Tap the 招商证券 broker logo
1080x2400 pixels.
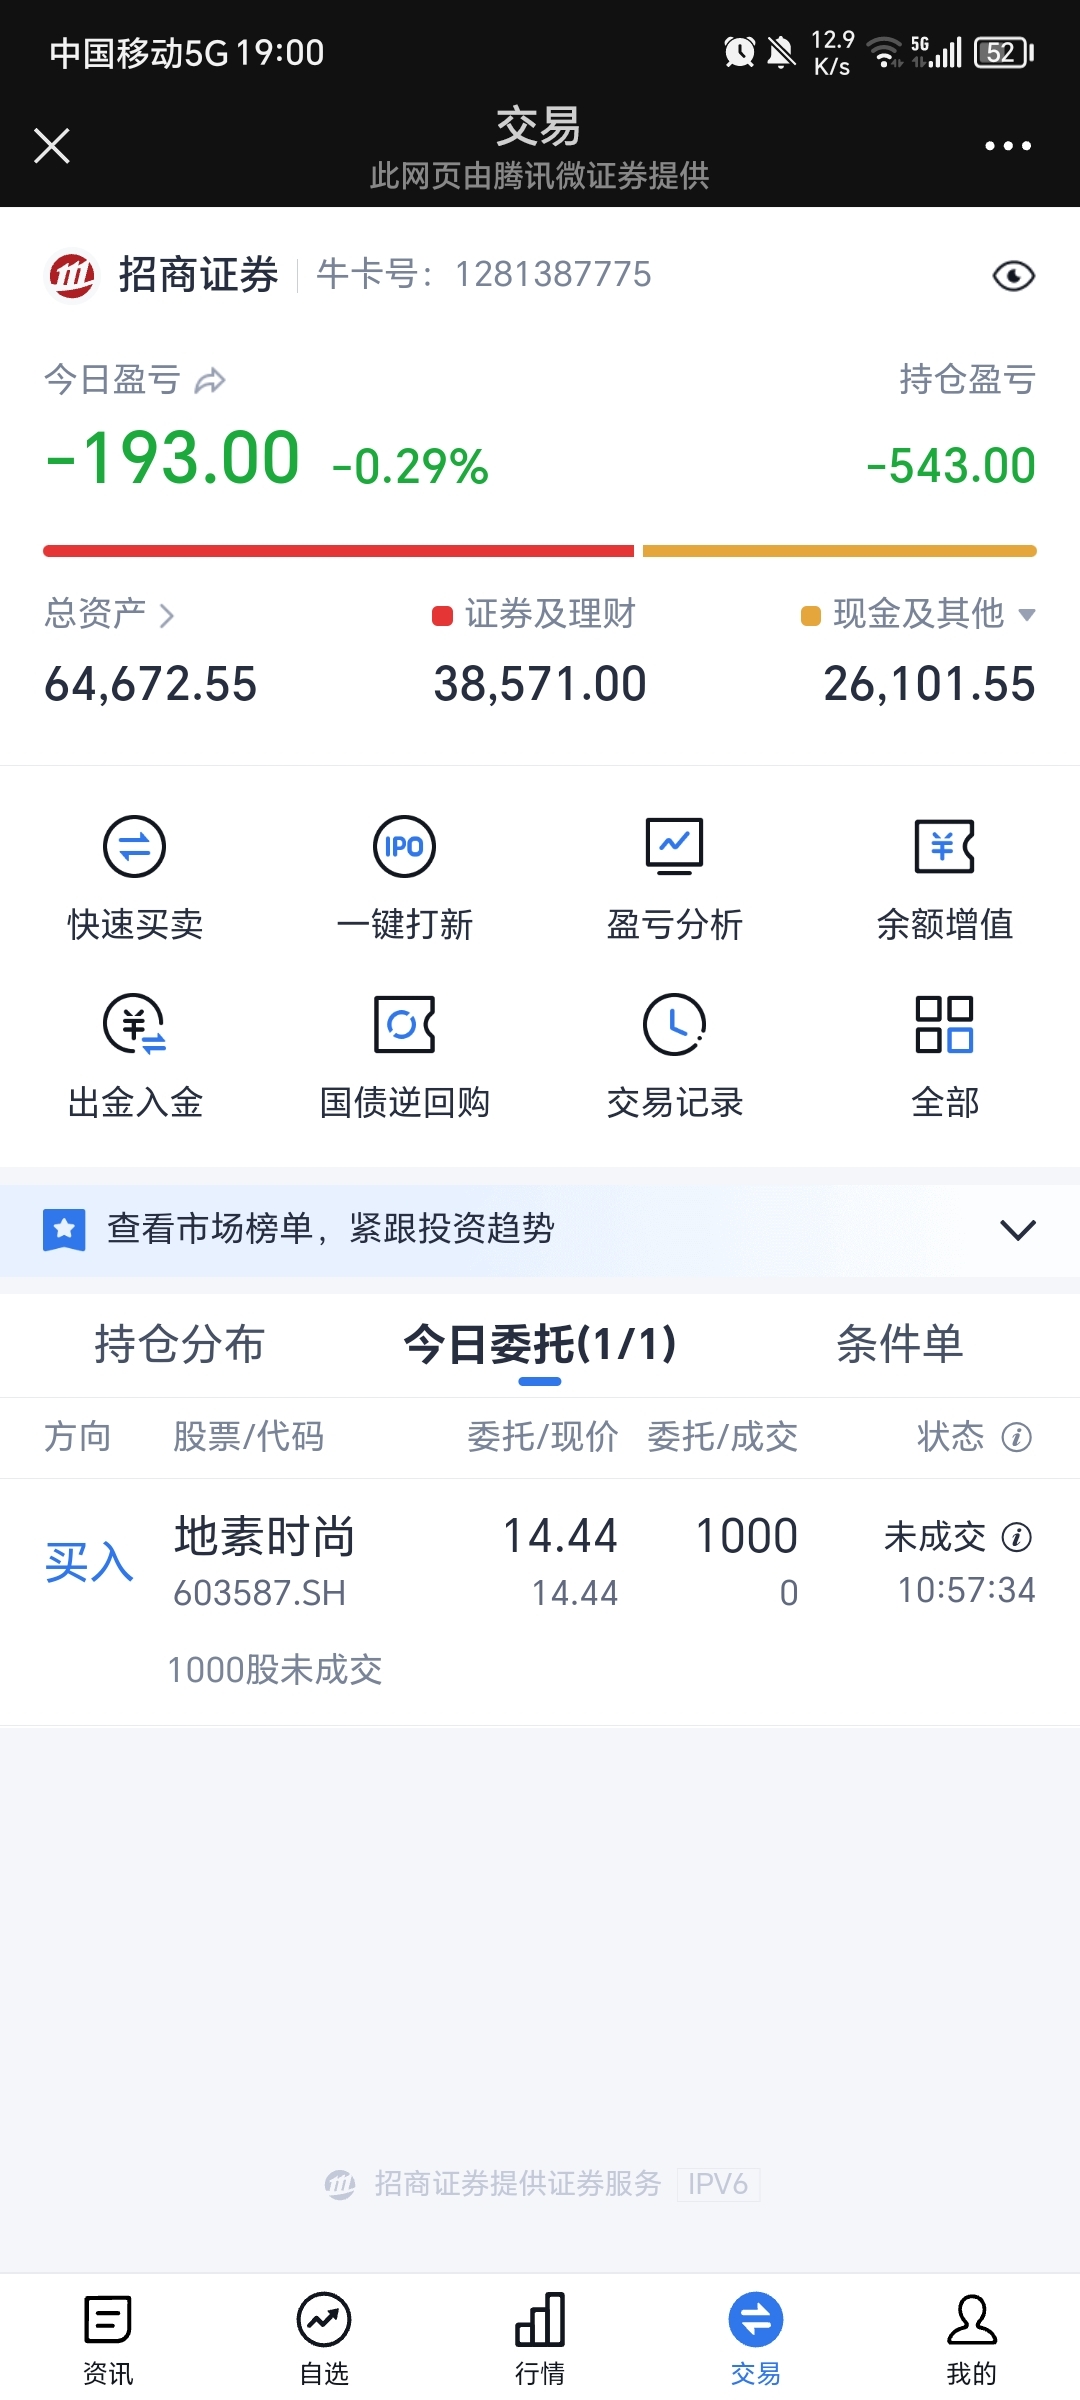72,275
